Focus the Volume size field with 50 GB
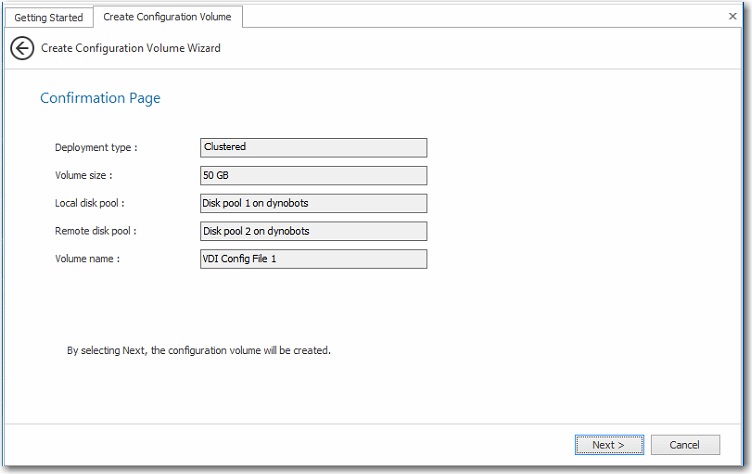The height and width of the screenshot is (474, 752). [313, 175]
